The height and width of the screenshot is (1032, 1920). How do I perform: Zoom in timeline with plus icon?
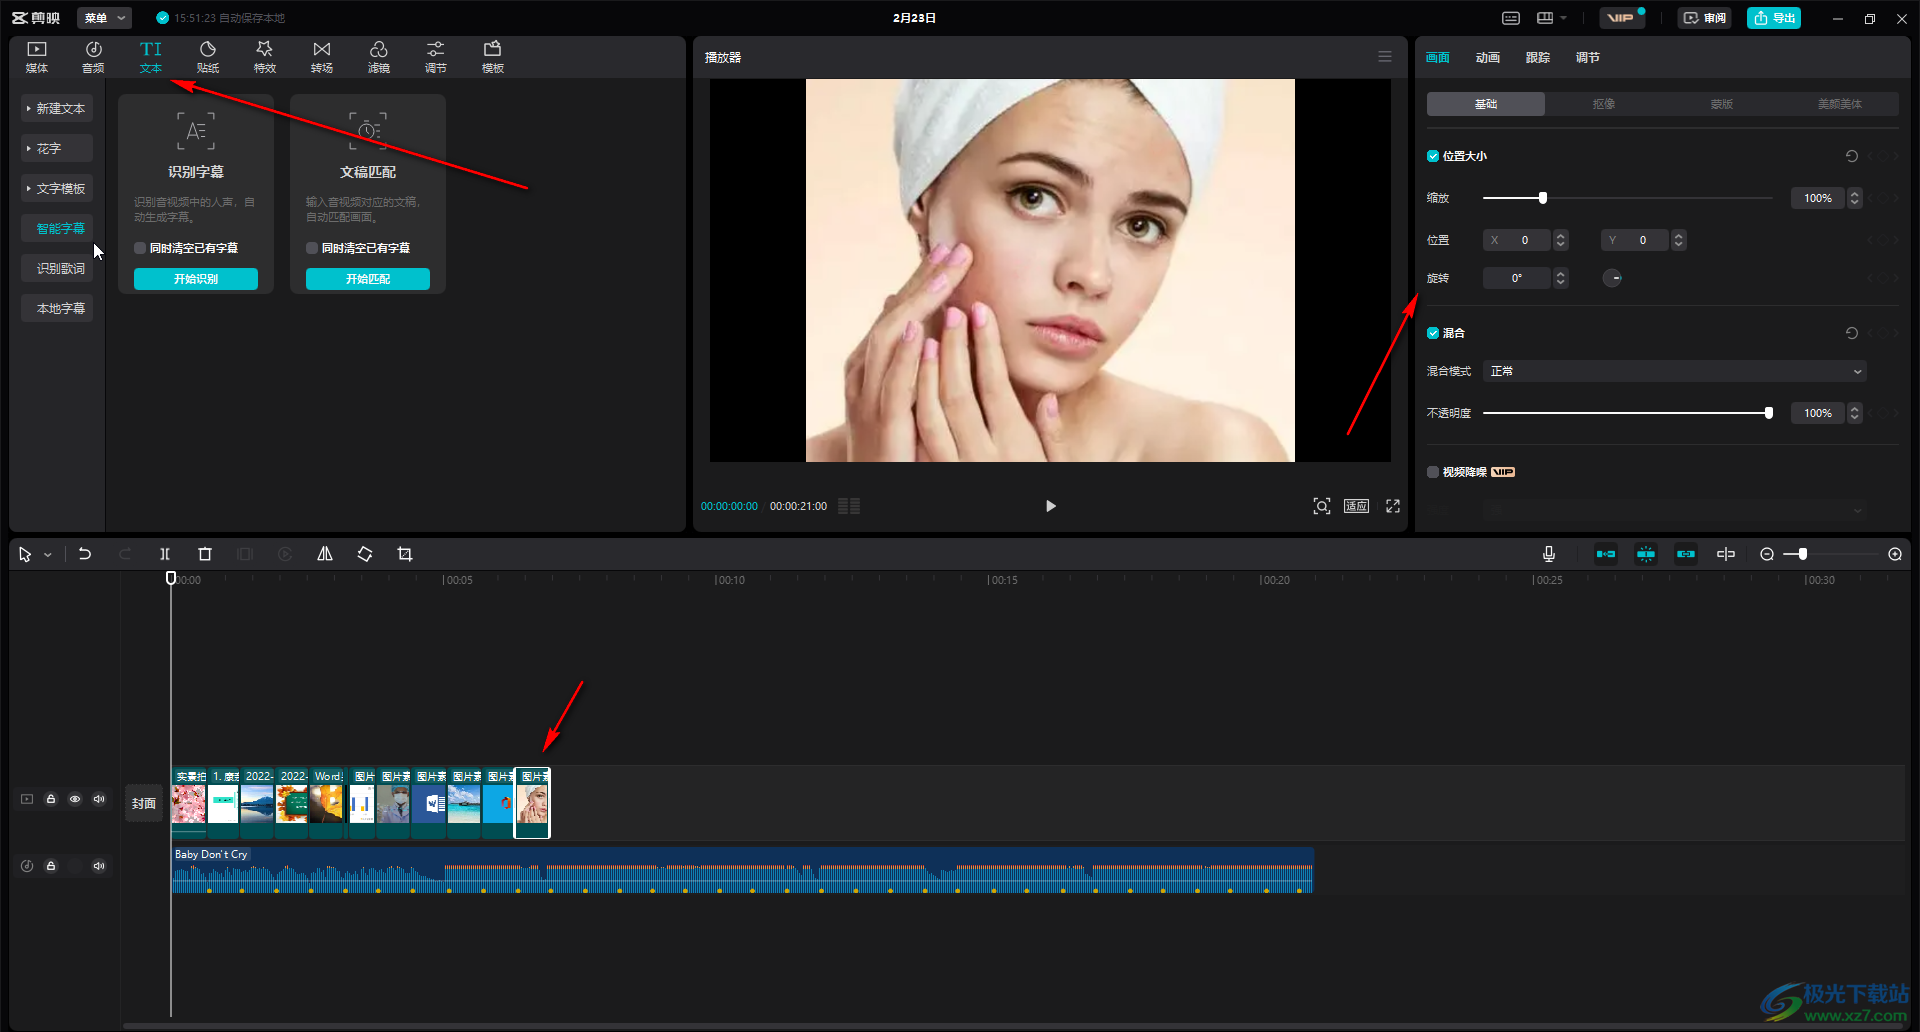point(1895,554)
